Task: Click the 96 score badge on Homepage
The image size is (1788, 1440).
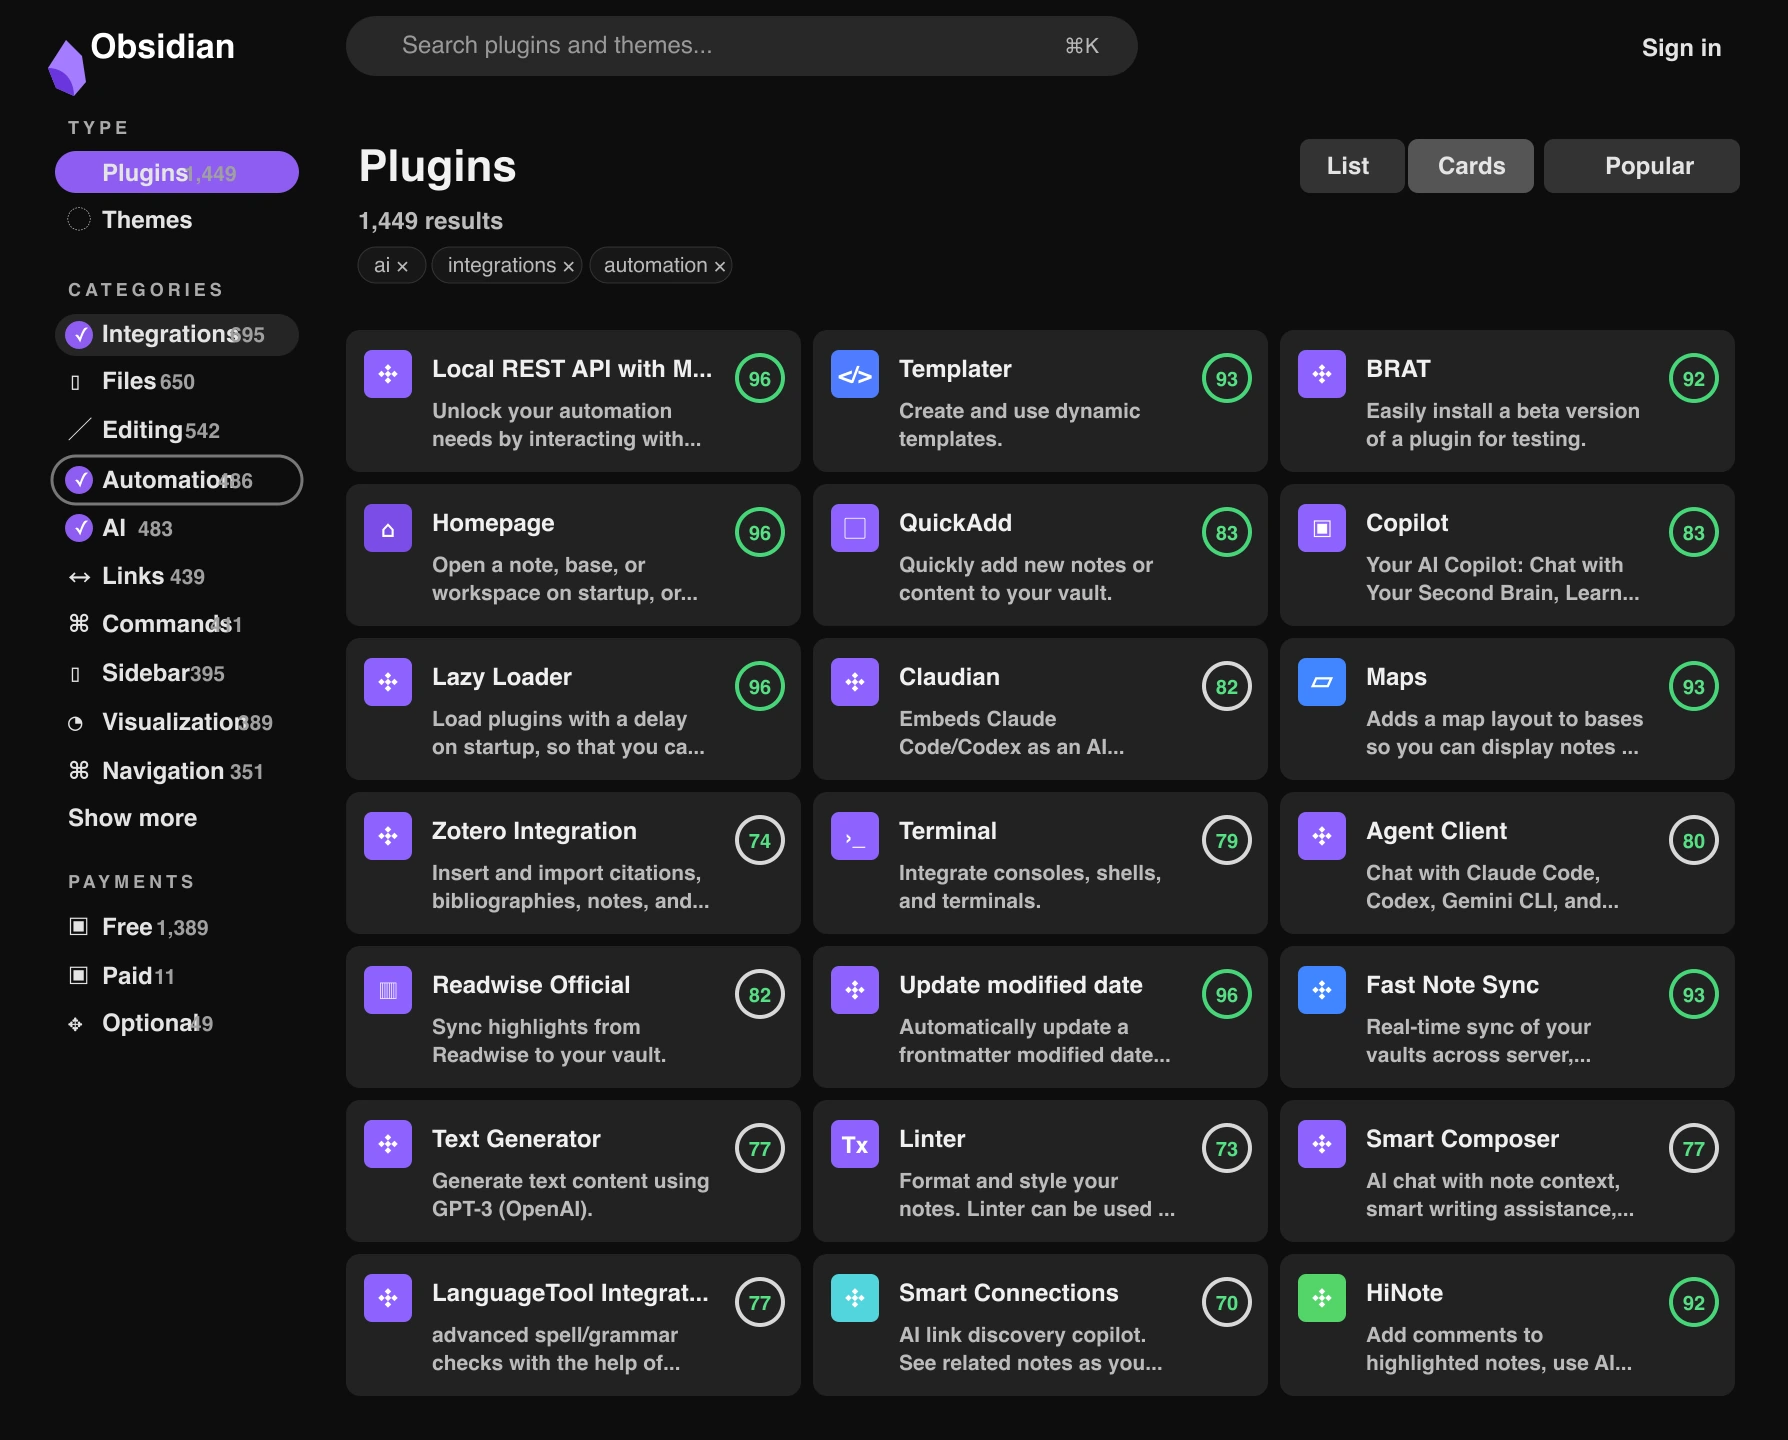Action: click(x=760, y=533)
